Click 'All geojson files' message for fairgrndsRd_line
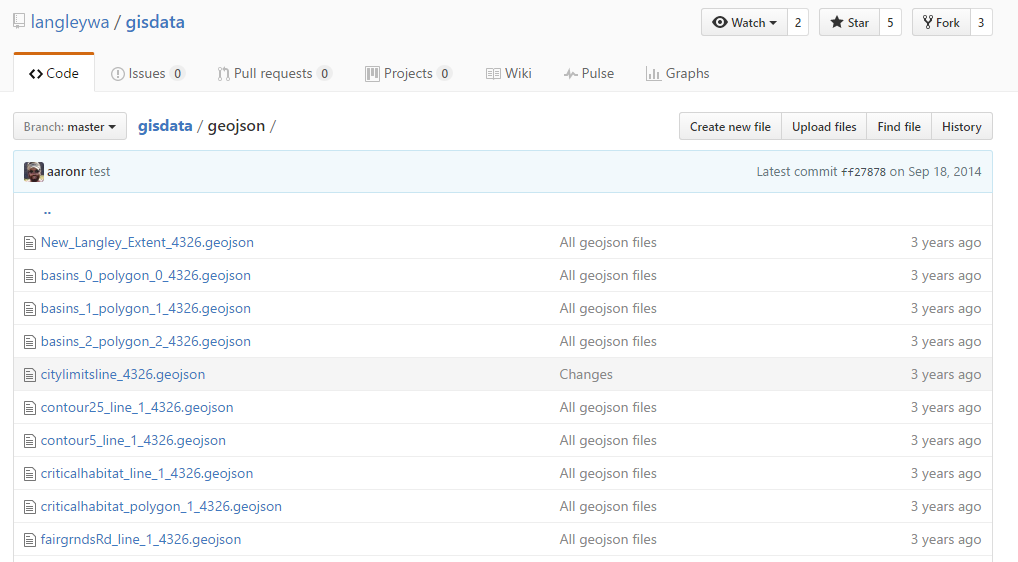The height and width of the screenshot is (562, 1018). click(x=608, y=540)
